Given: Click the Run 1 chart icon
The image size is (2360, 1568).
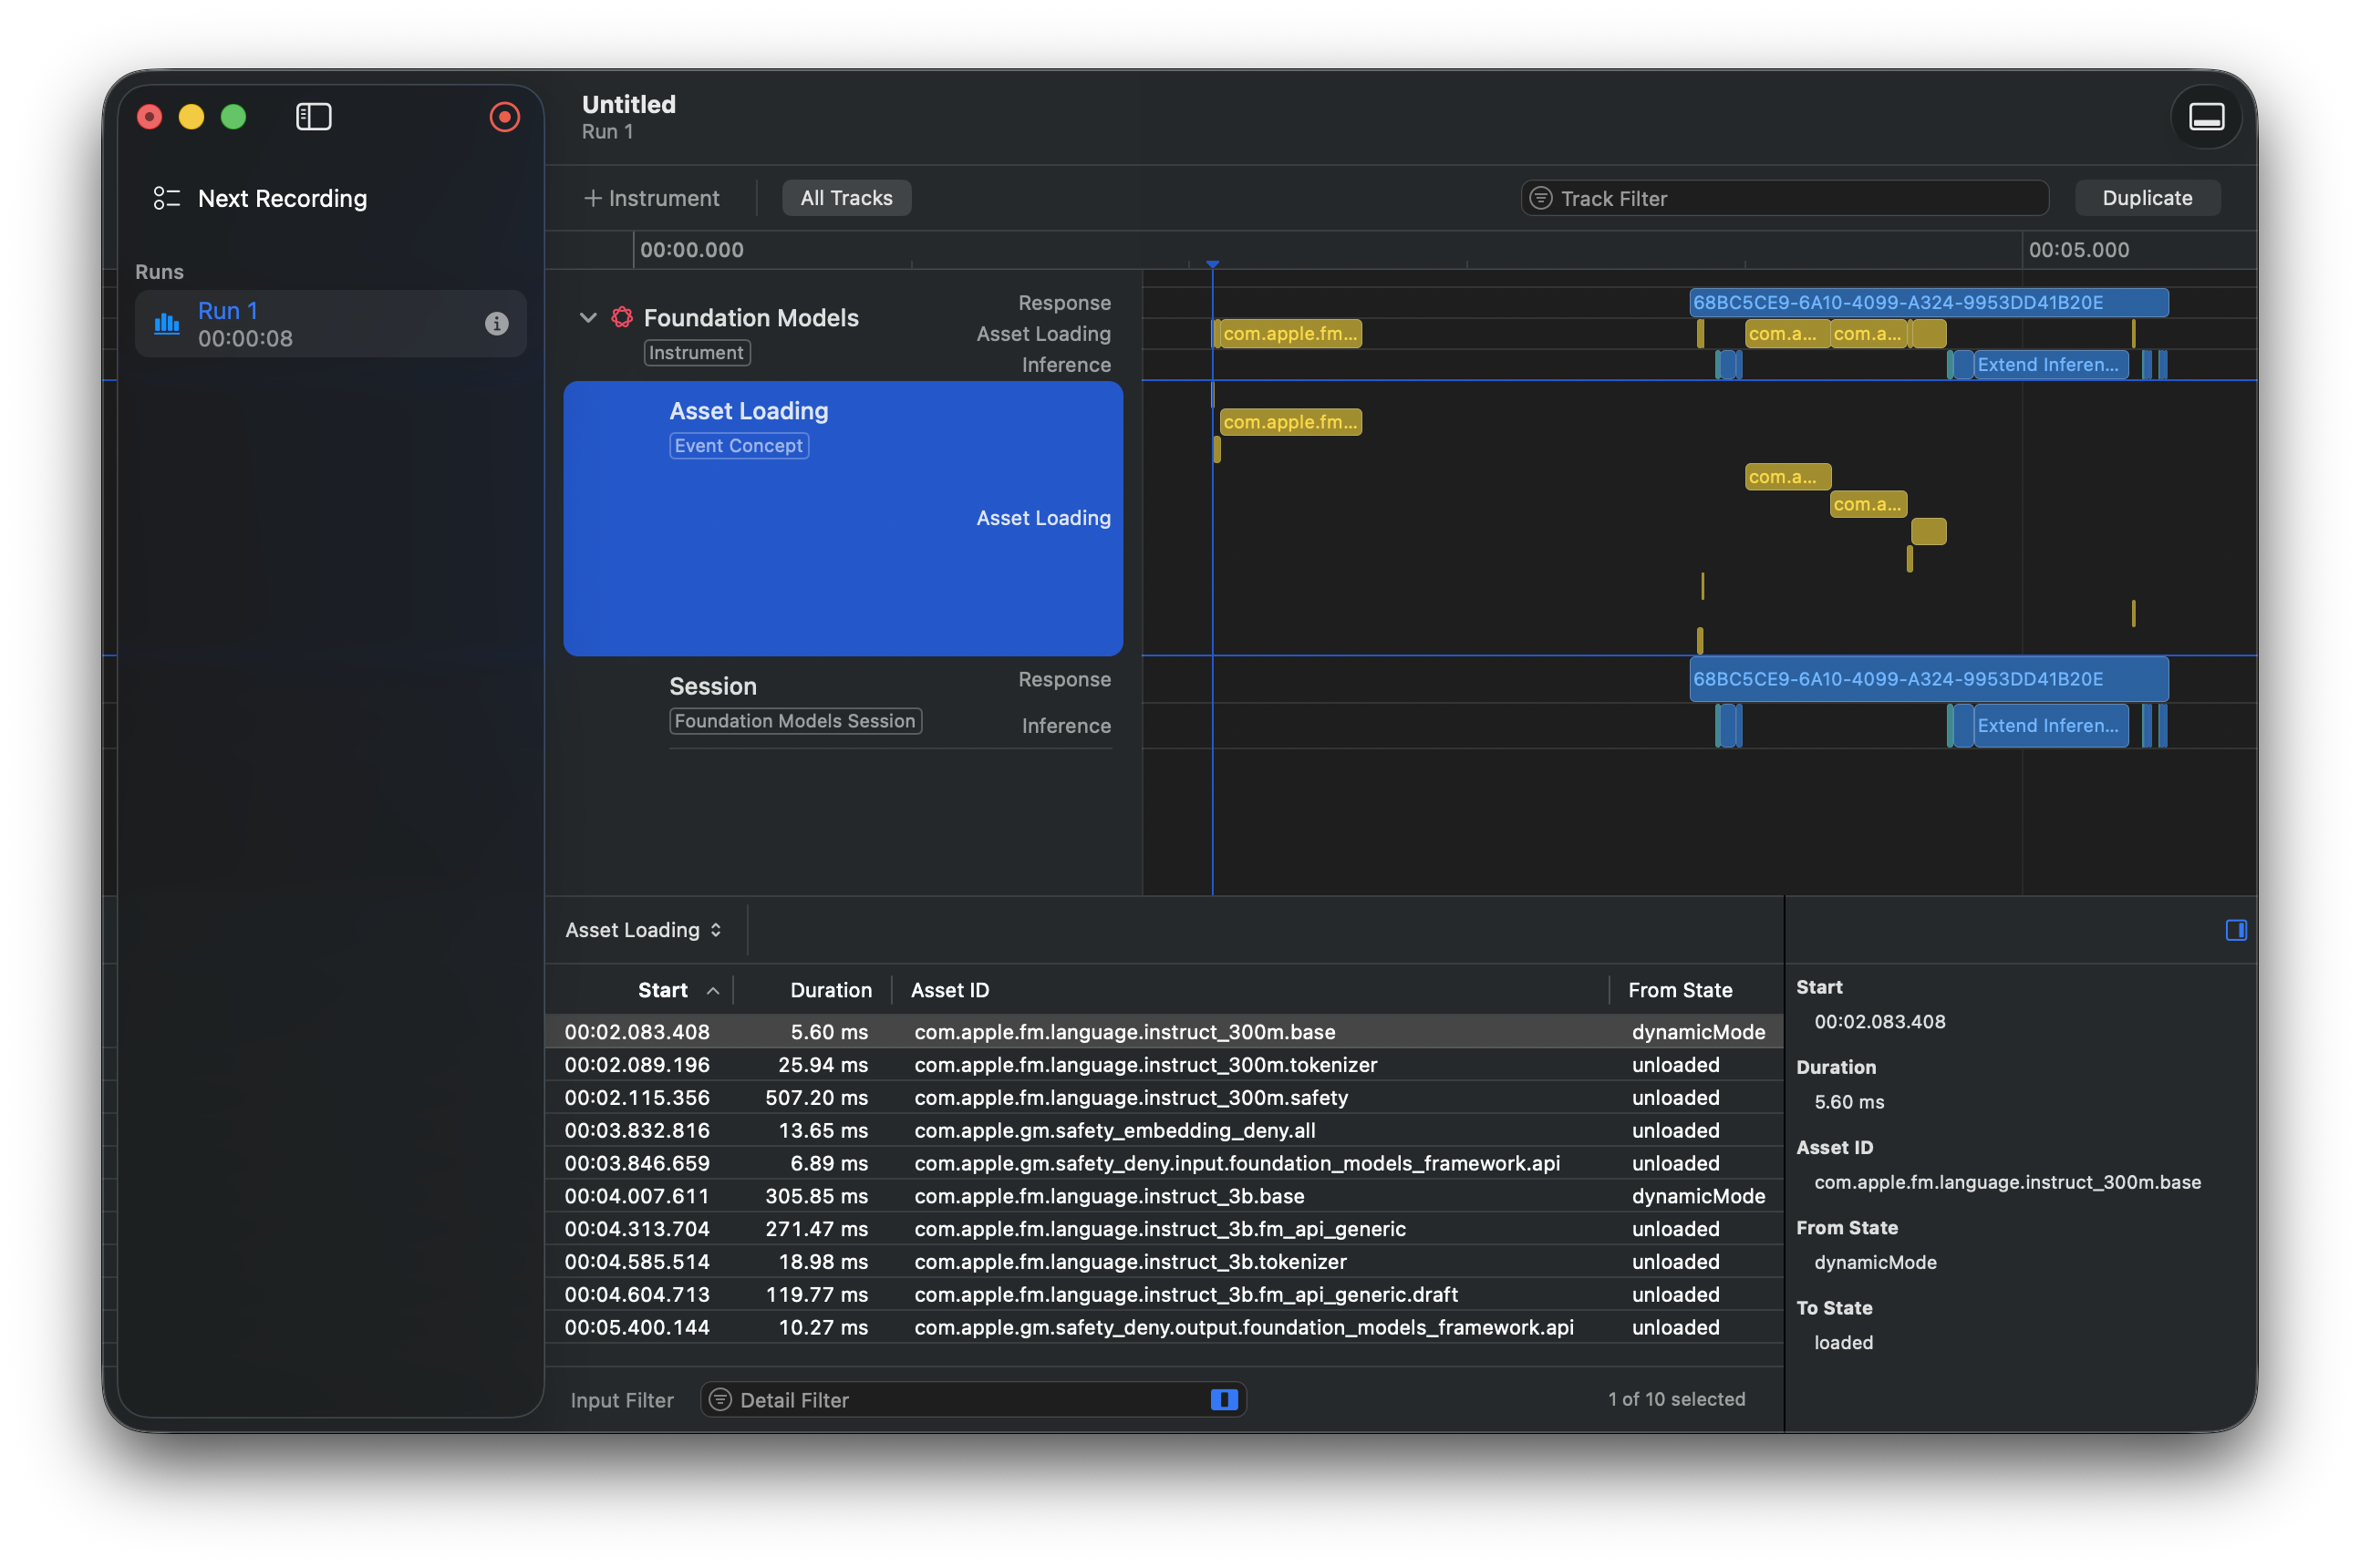Looking at the screenshot, I should pyautogui.click(x=167, y=323).
